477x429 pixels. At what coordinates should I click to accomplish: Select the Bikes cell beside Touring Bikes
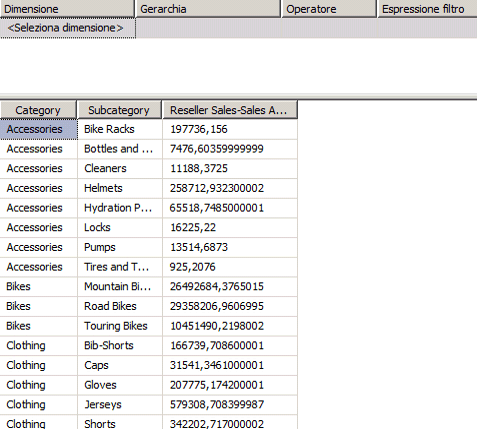point(39,326)
